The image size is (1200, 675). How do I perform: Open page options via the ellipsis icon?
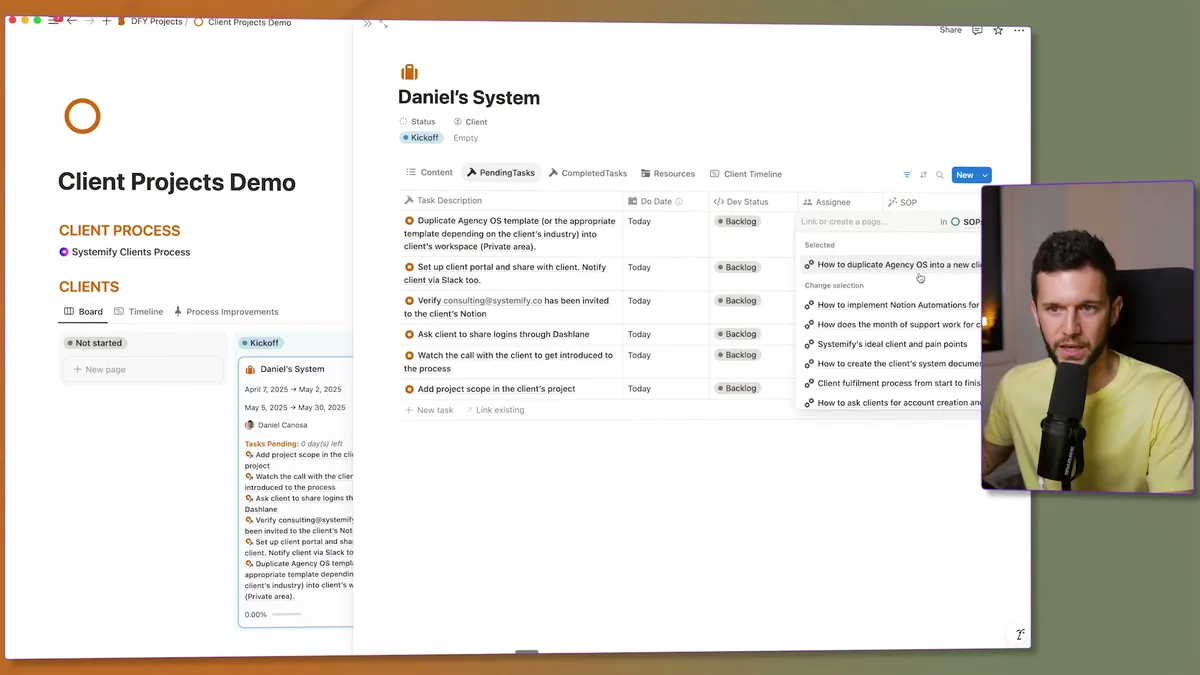click(1019, 30)
